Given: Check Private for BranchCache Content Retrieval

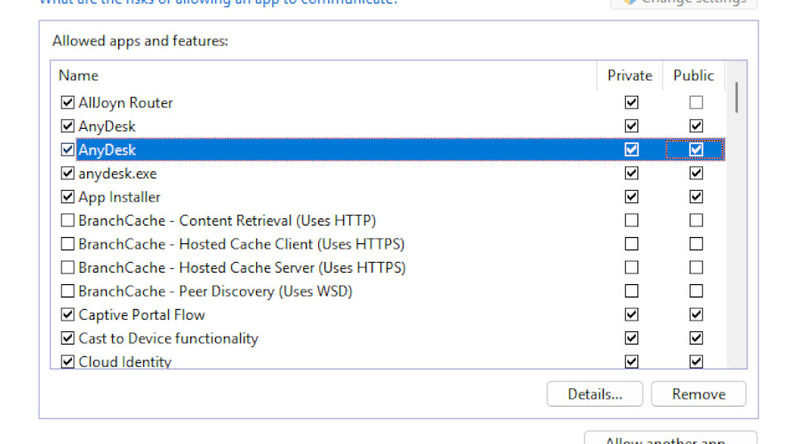Looking at the screenshot, I should pos(631,220).
